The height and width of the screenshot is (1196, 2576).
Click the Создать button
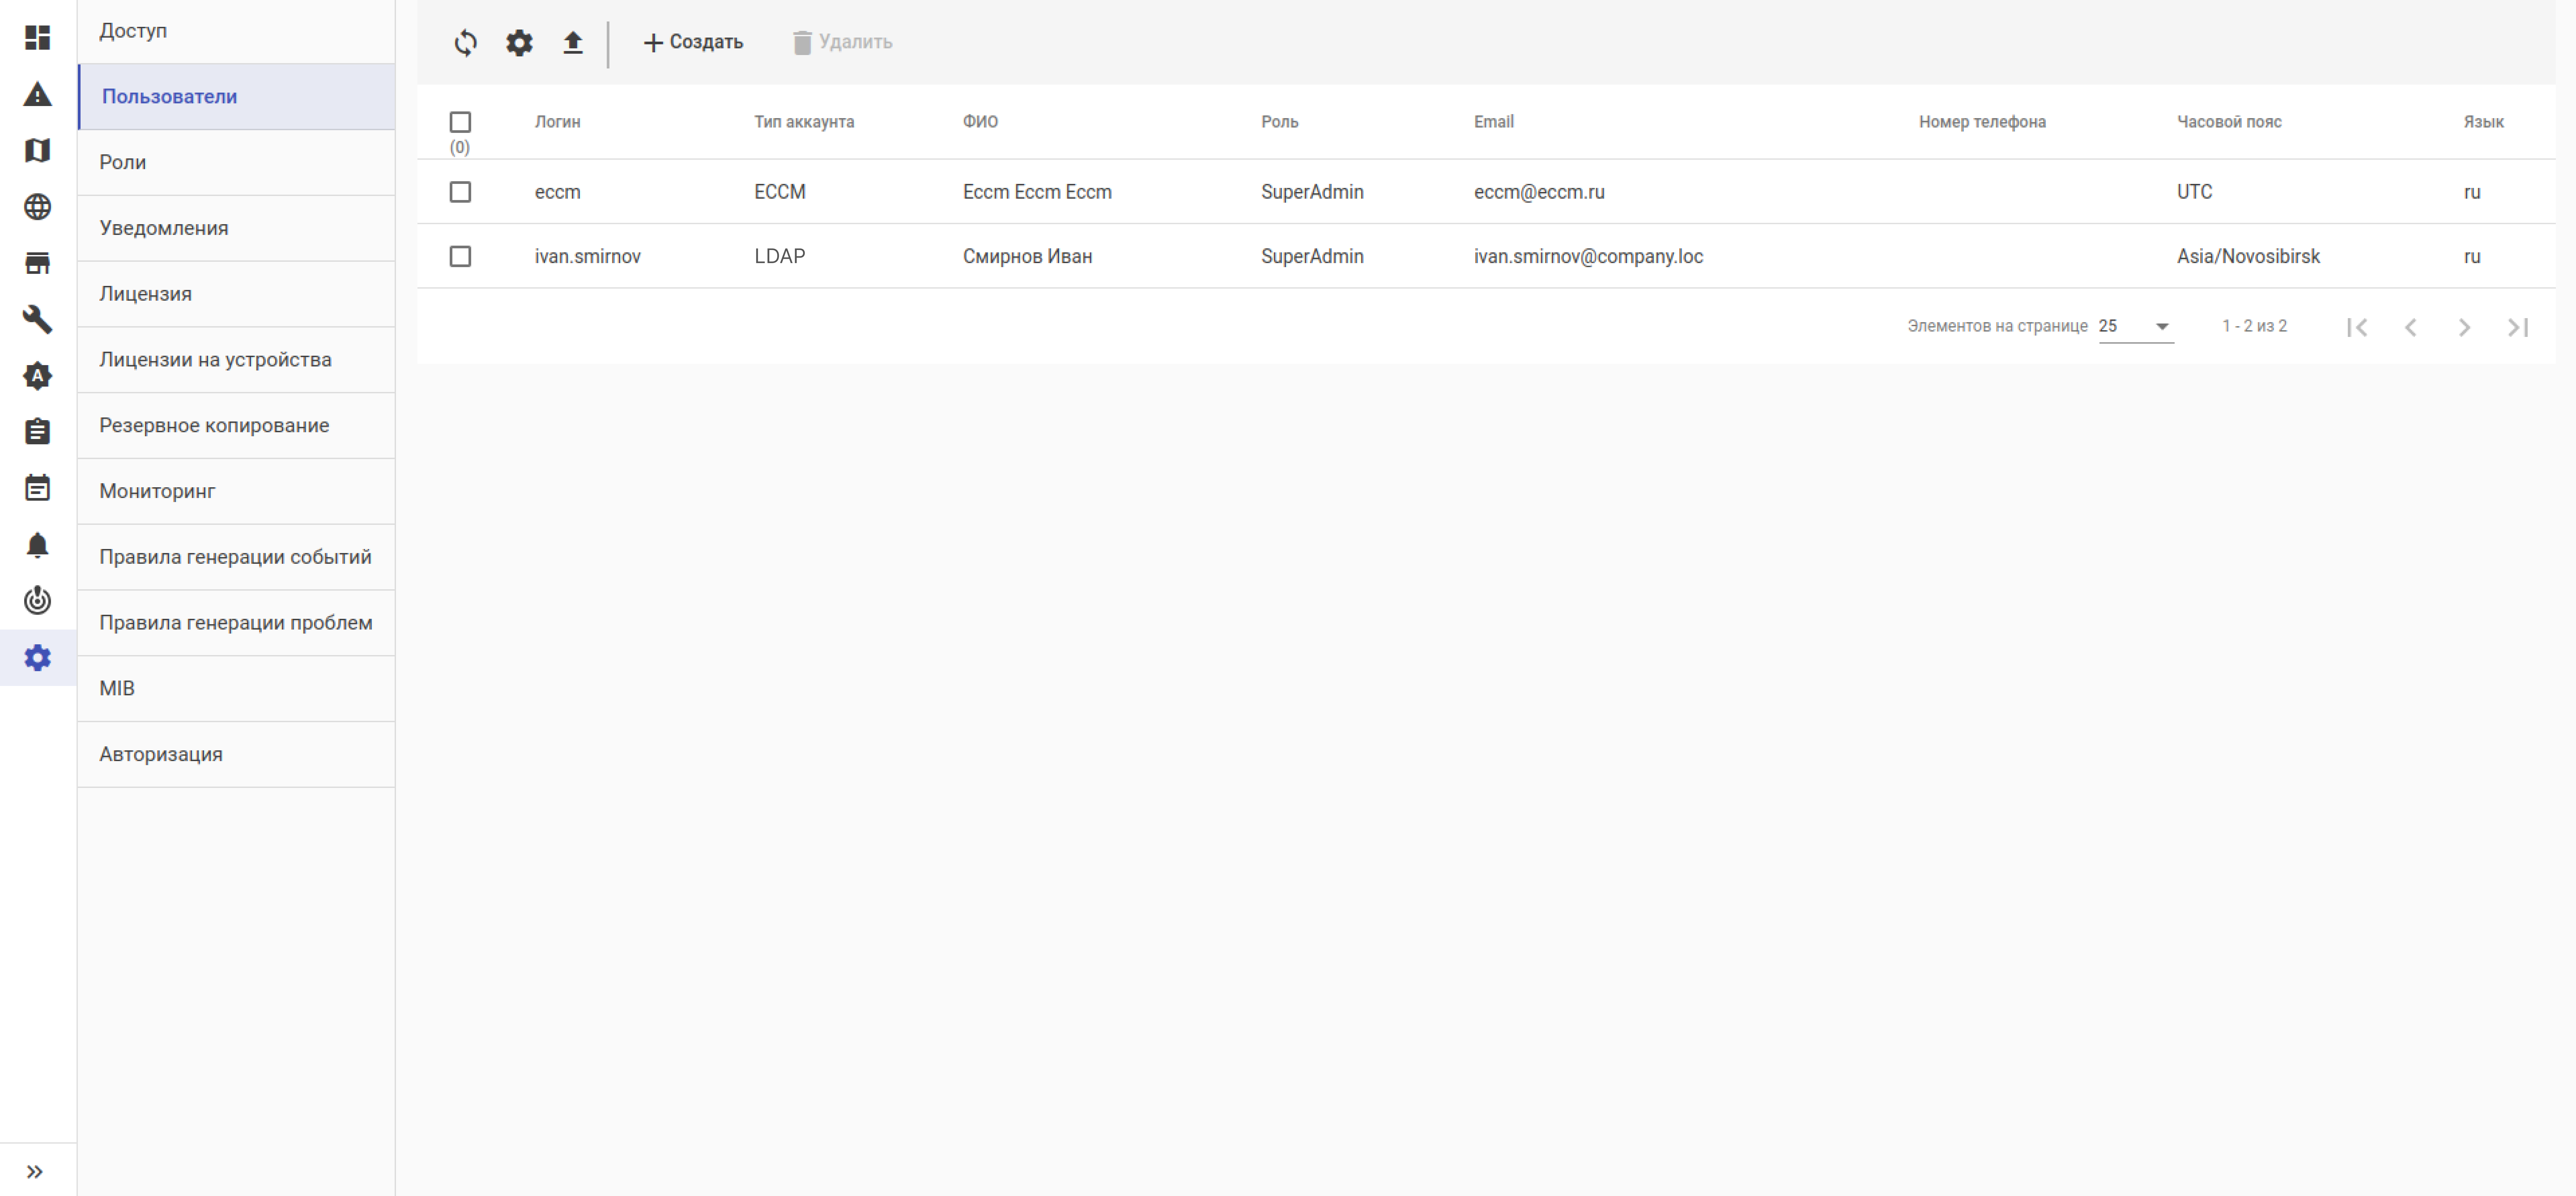coord(693,42)
